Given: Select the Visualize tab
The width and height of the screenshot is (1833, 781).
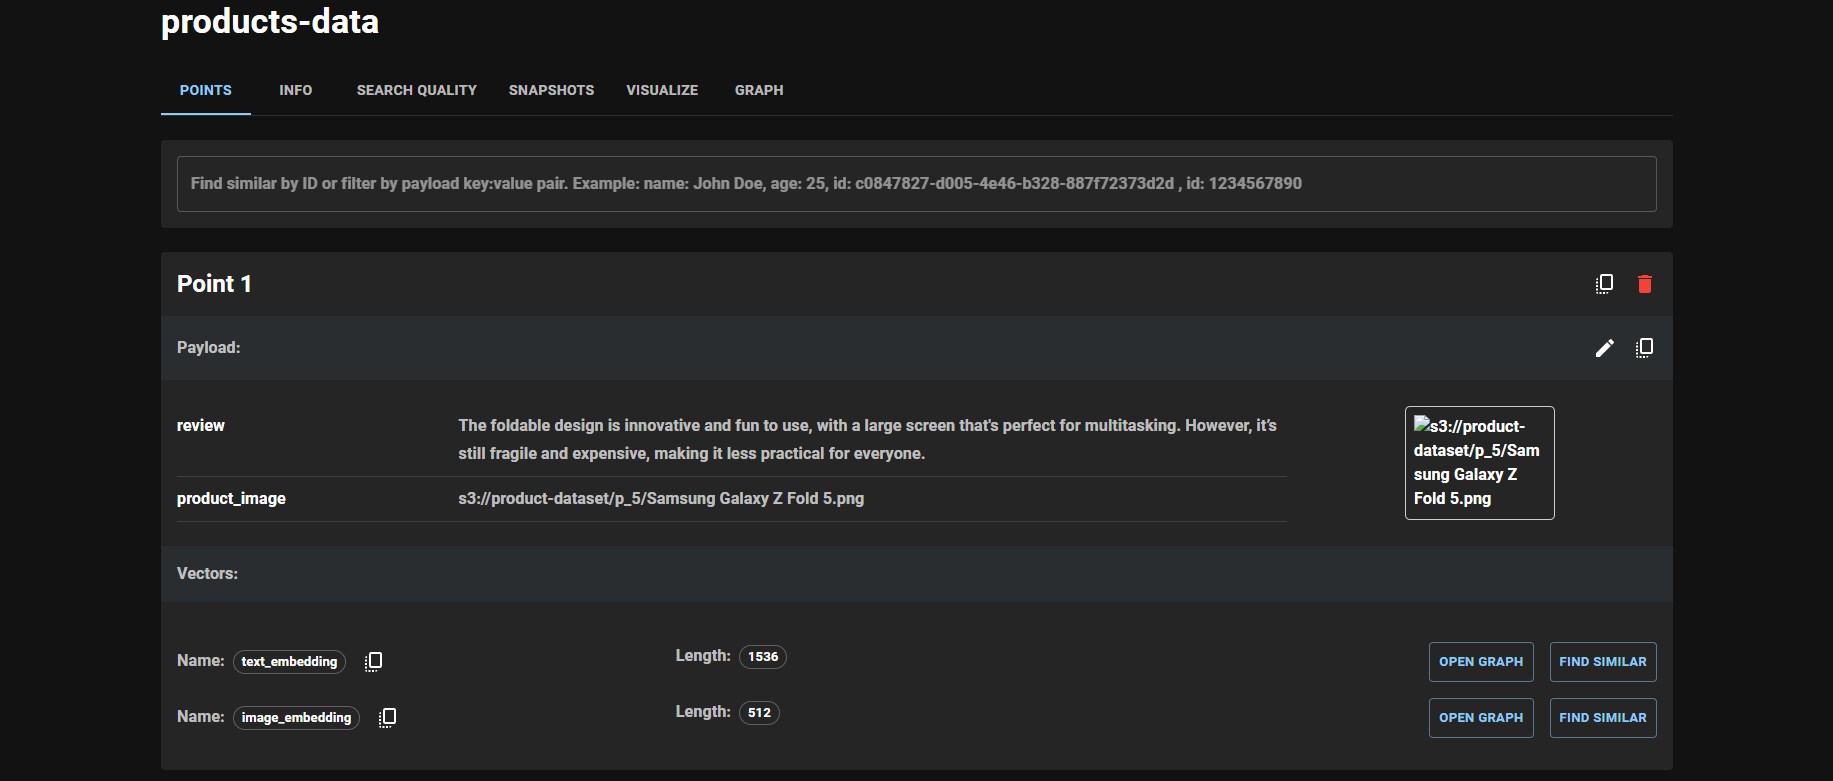Looking at the screenshot, I should point(662,90).
